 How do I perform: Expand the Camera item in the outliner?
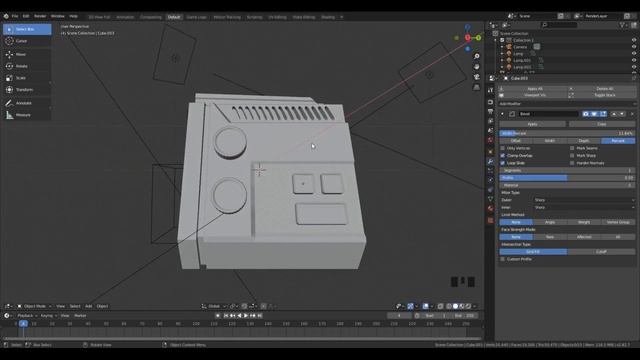(x=502, y=47)
